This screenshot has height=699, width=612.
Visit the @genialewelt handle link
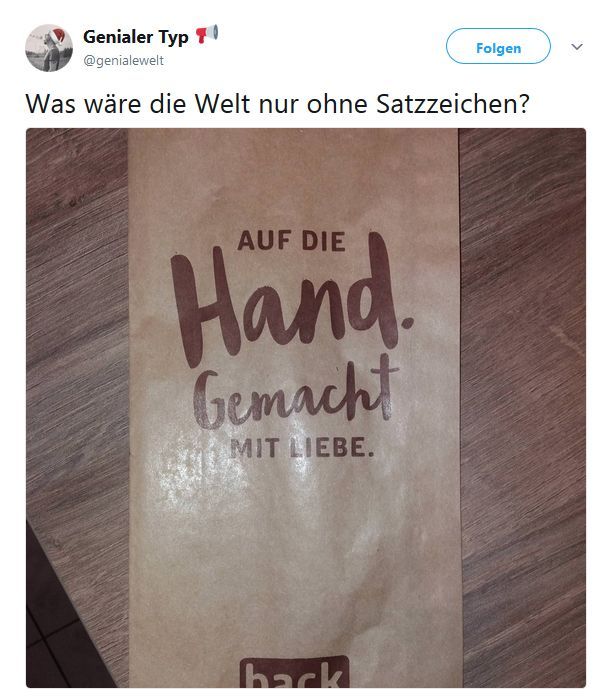pos(123,61)
